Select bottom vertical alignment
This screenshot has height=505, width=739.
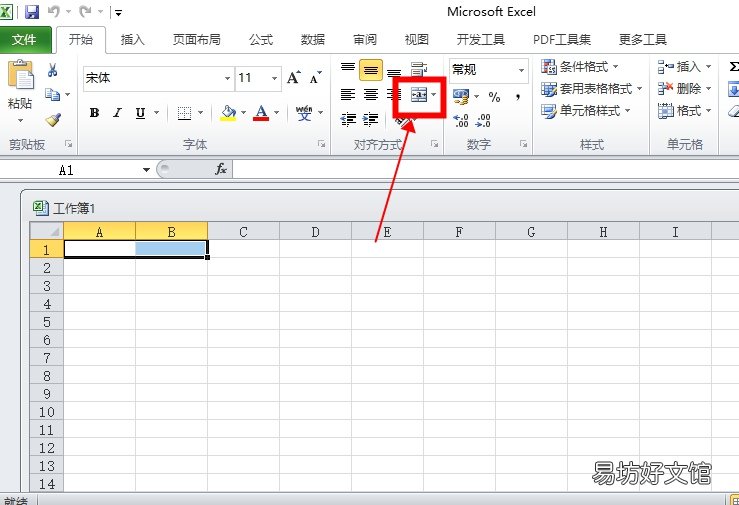394,71
